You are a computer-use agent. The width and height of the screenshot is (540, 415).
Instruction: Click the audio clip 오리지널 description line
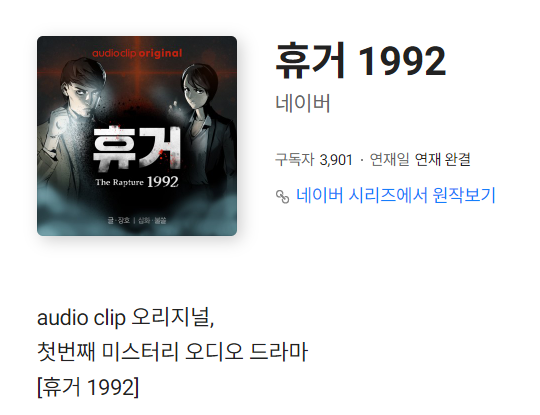pyautogui.click(x=126, y=317)
